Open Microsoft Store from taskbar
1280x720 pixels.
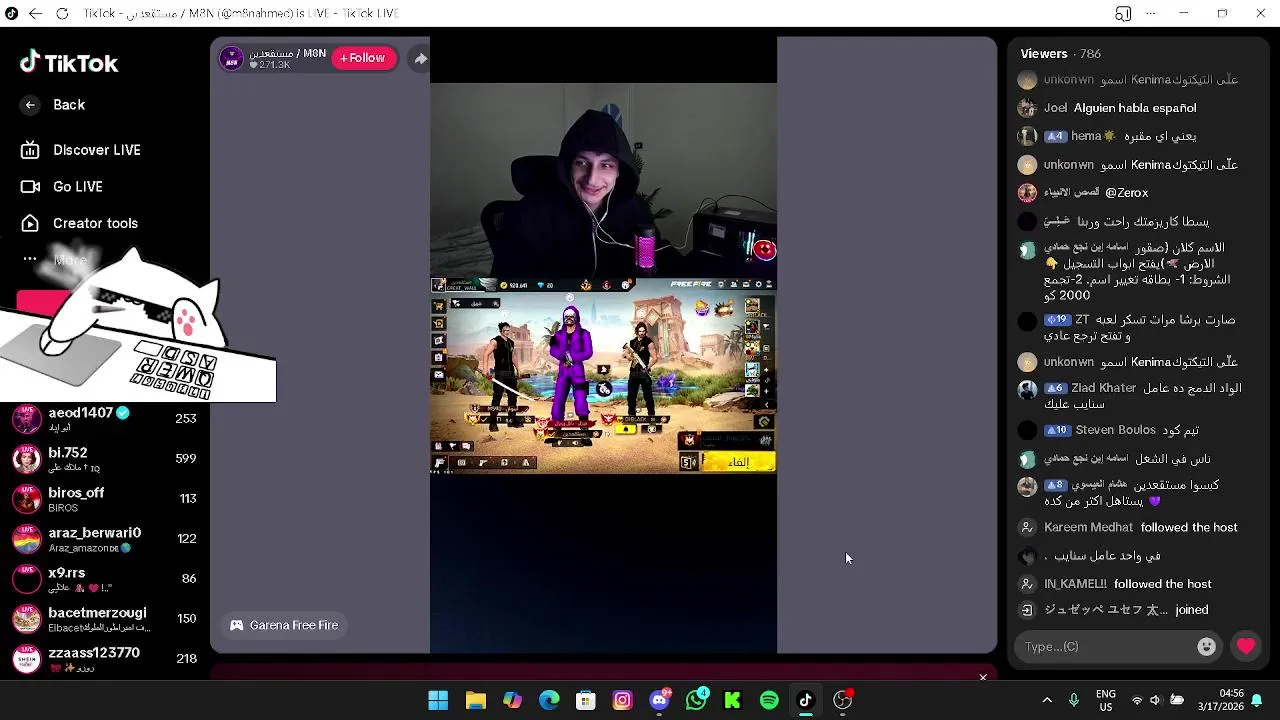pyautogui.click(x=586, y=700)
